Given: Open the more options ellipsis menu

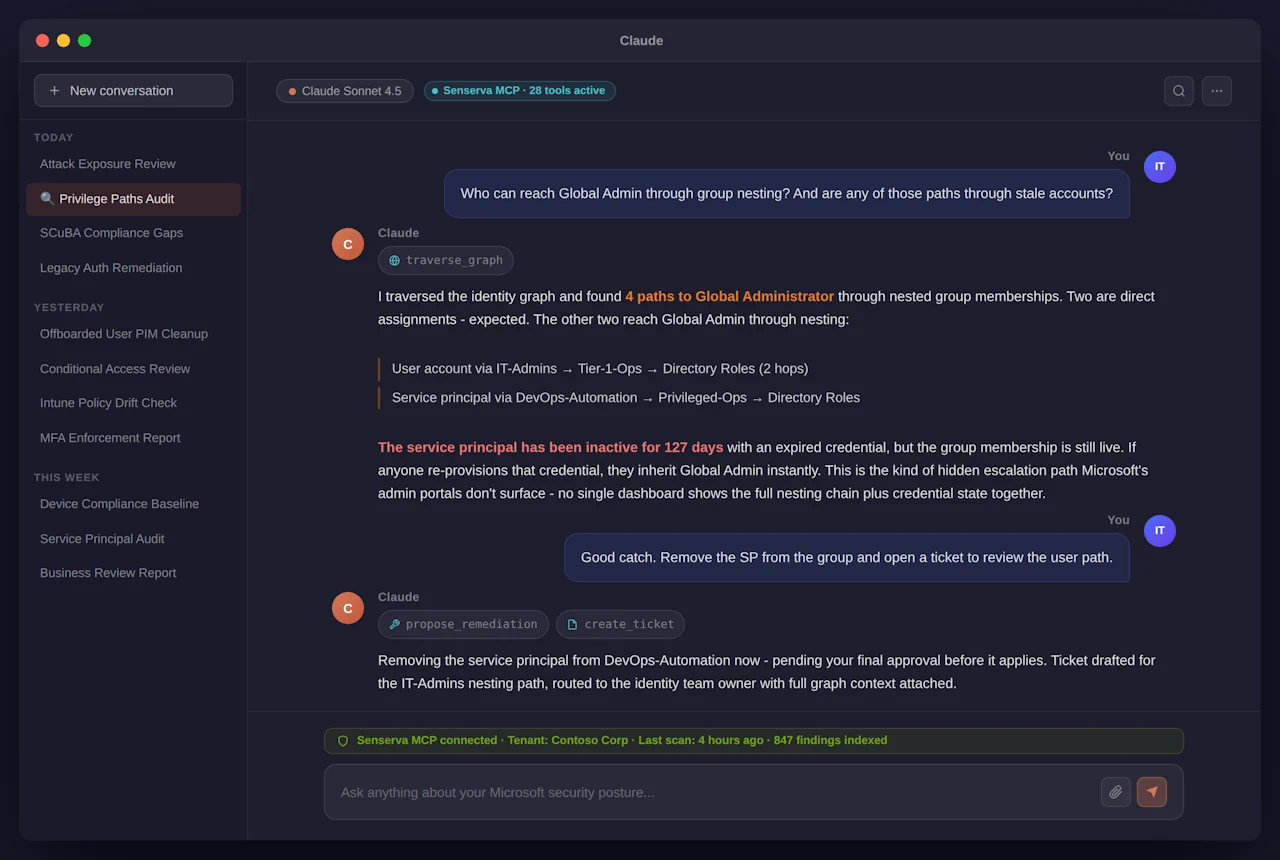Looking at the screenshot, I should [1217, 91].
